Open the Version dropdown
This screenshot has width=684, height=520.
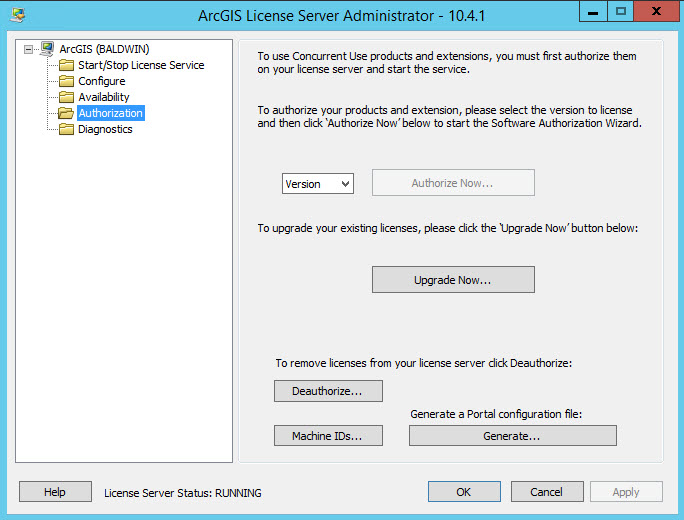[317, 184]
